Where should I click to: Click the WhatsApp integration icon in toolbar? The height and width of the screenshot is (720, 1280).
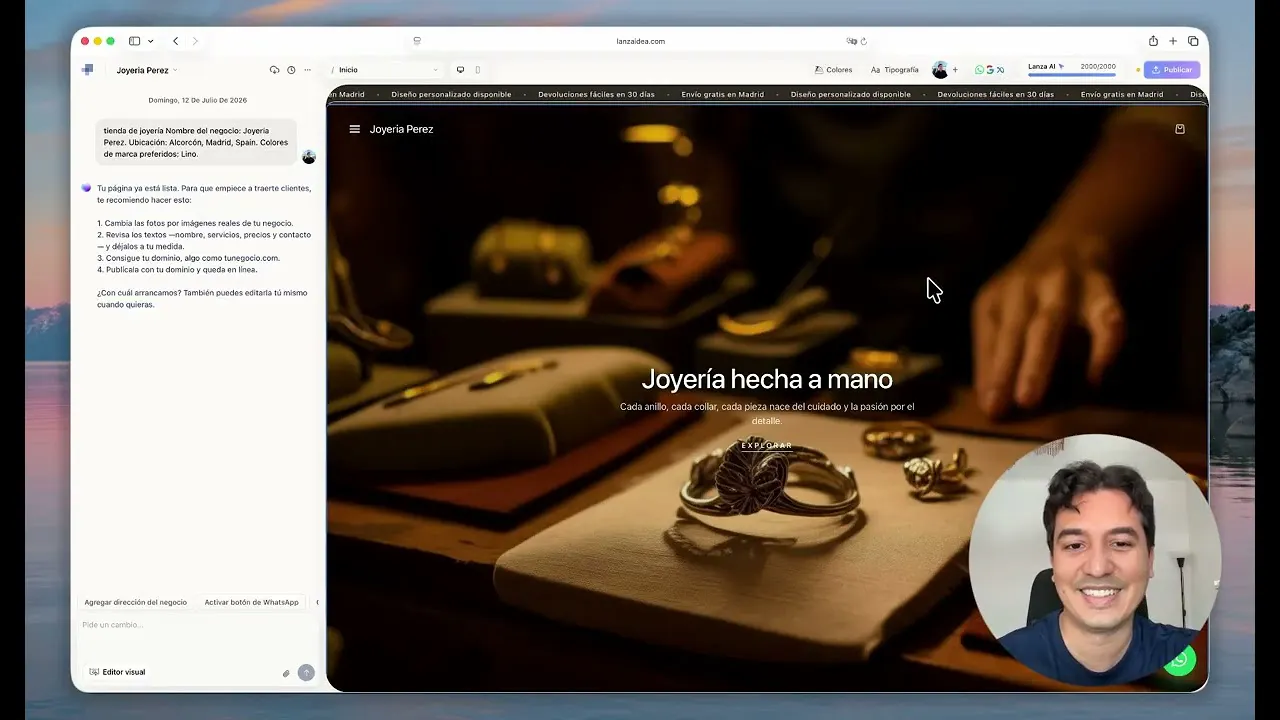[x=980, y=70]
